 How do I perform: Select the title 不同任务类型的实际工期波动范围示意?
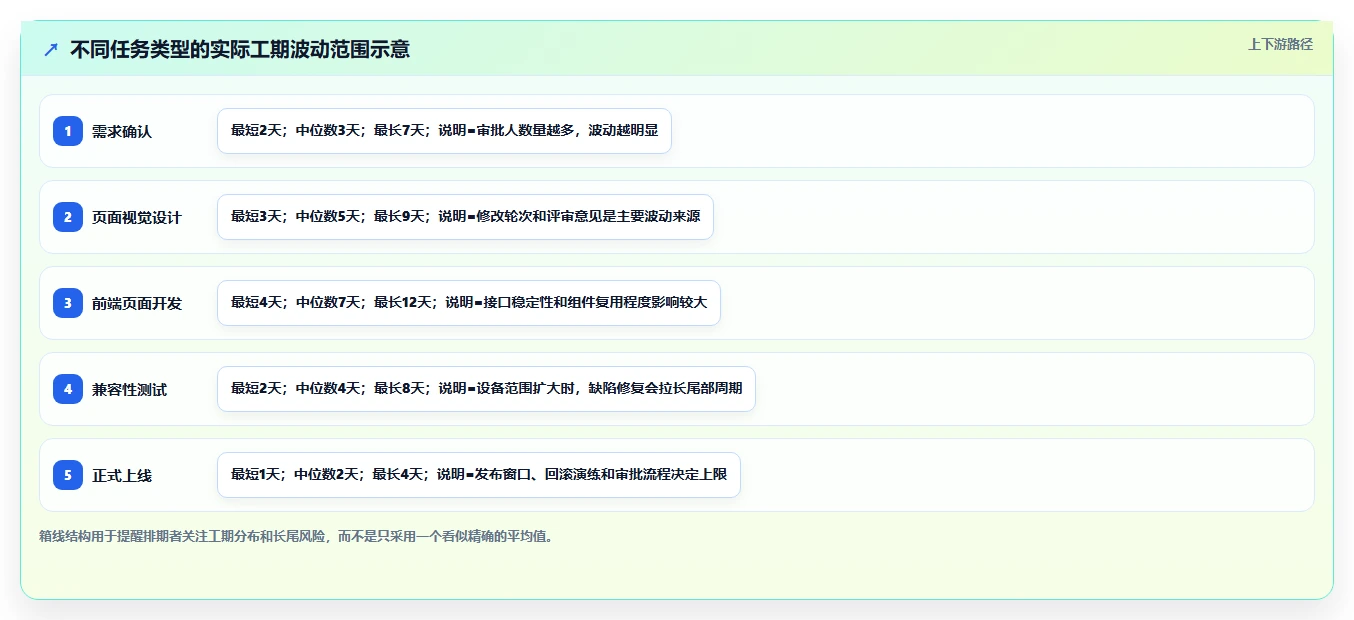coord(240,49)
